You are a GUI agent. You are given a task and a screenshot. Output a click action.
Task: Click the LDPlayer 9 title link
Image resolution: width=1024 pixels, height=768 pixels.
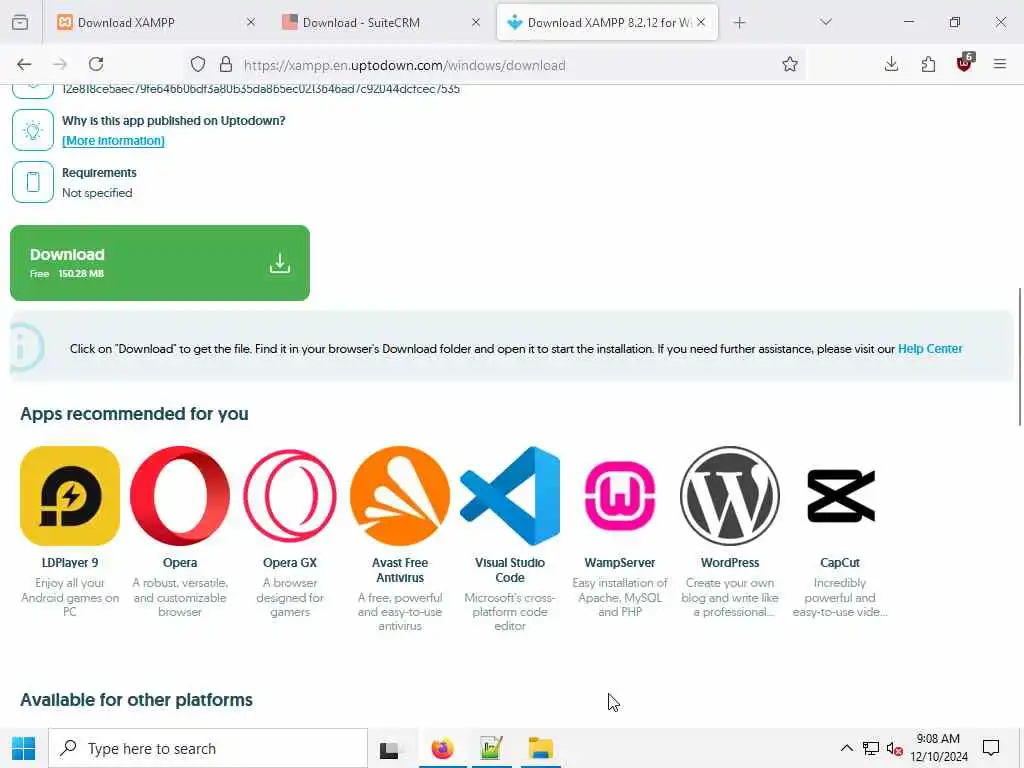pyautogui.click(x=70, y=562)
